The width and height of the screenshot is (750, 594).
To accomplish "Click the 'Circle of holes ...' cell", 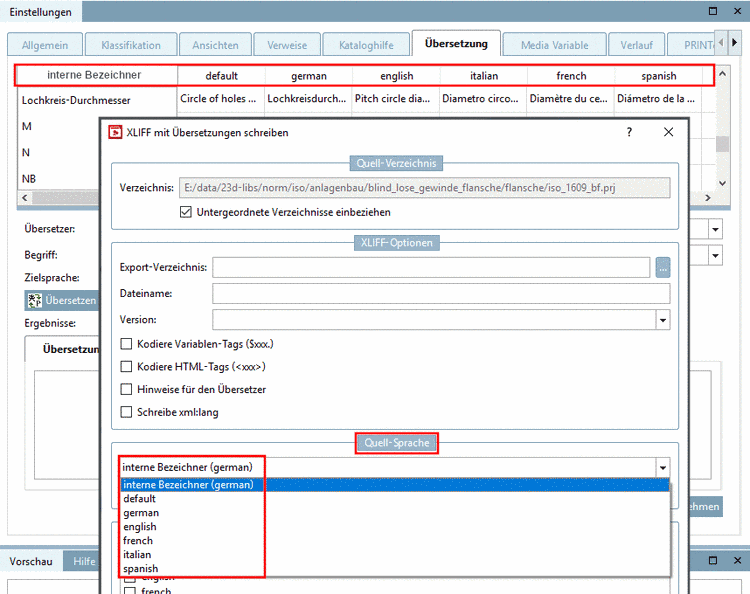I will 221,99.
